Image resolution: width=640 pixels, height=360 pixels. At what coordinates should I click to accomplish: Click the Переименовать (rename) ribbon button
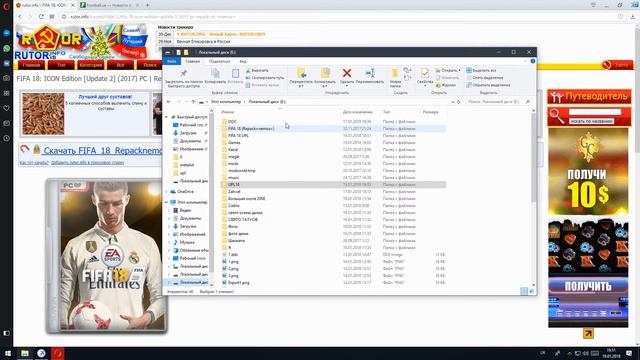pyautogui.click(x=370, y=76)
